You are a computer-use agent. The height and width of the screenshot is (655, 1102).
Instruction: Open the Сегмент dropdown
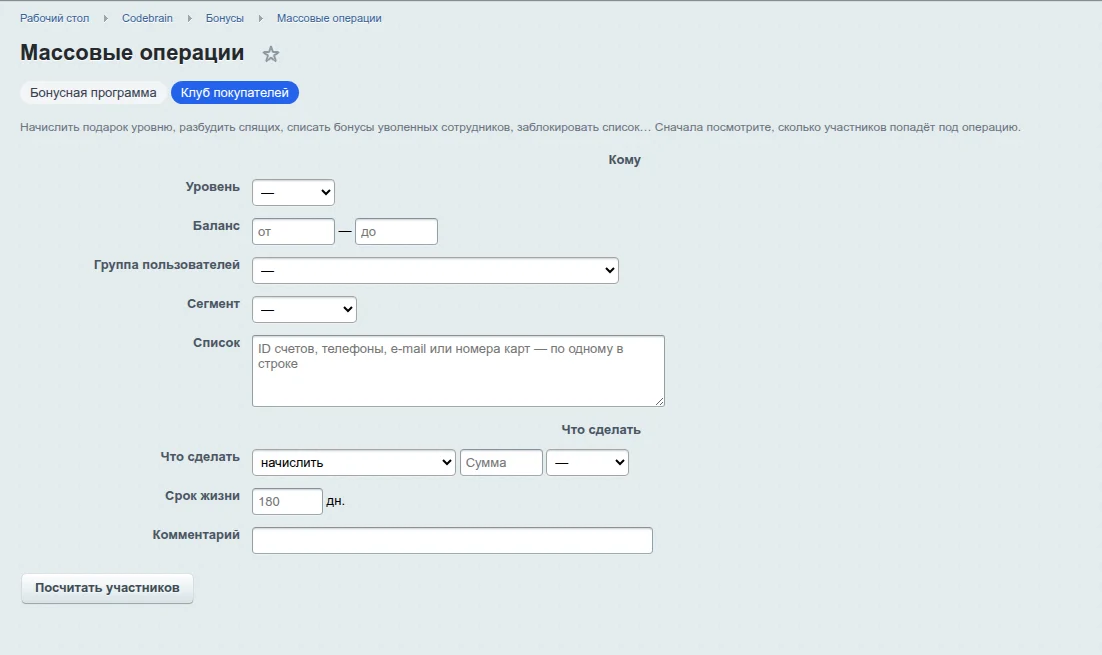(x=304, y=309)
